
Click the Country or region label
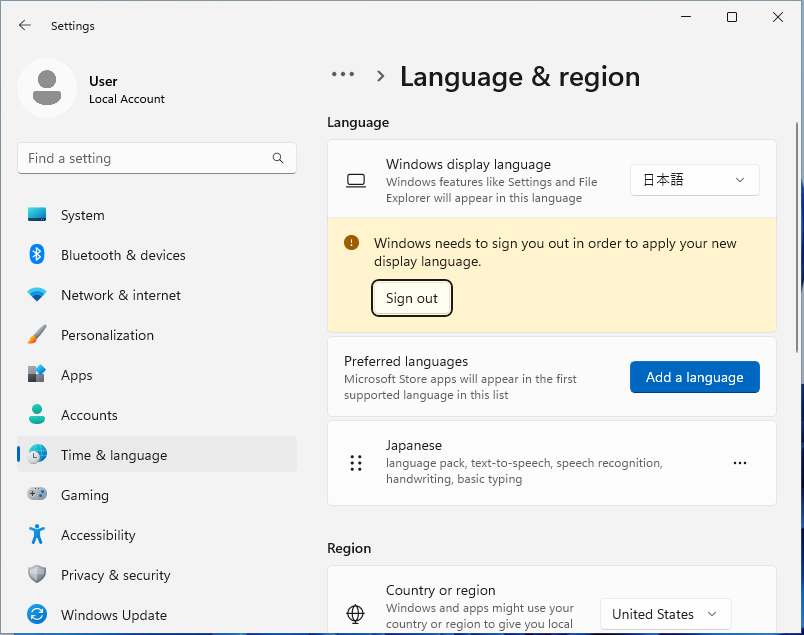pyautogui.click(x=440, y=590)
